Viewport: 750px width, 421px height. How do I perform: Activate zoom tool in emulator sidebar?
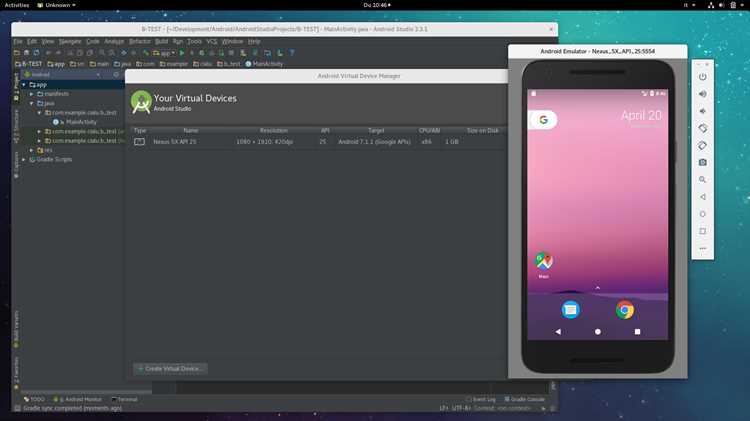point(702,180)
